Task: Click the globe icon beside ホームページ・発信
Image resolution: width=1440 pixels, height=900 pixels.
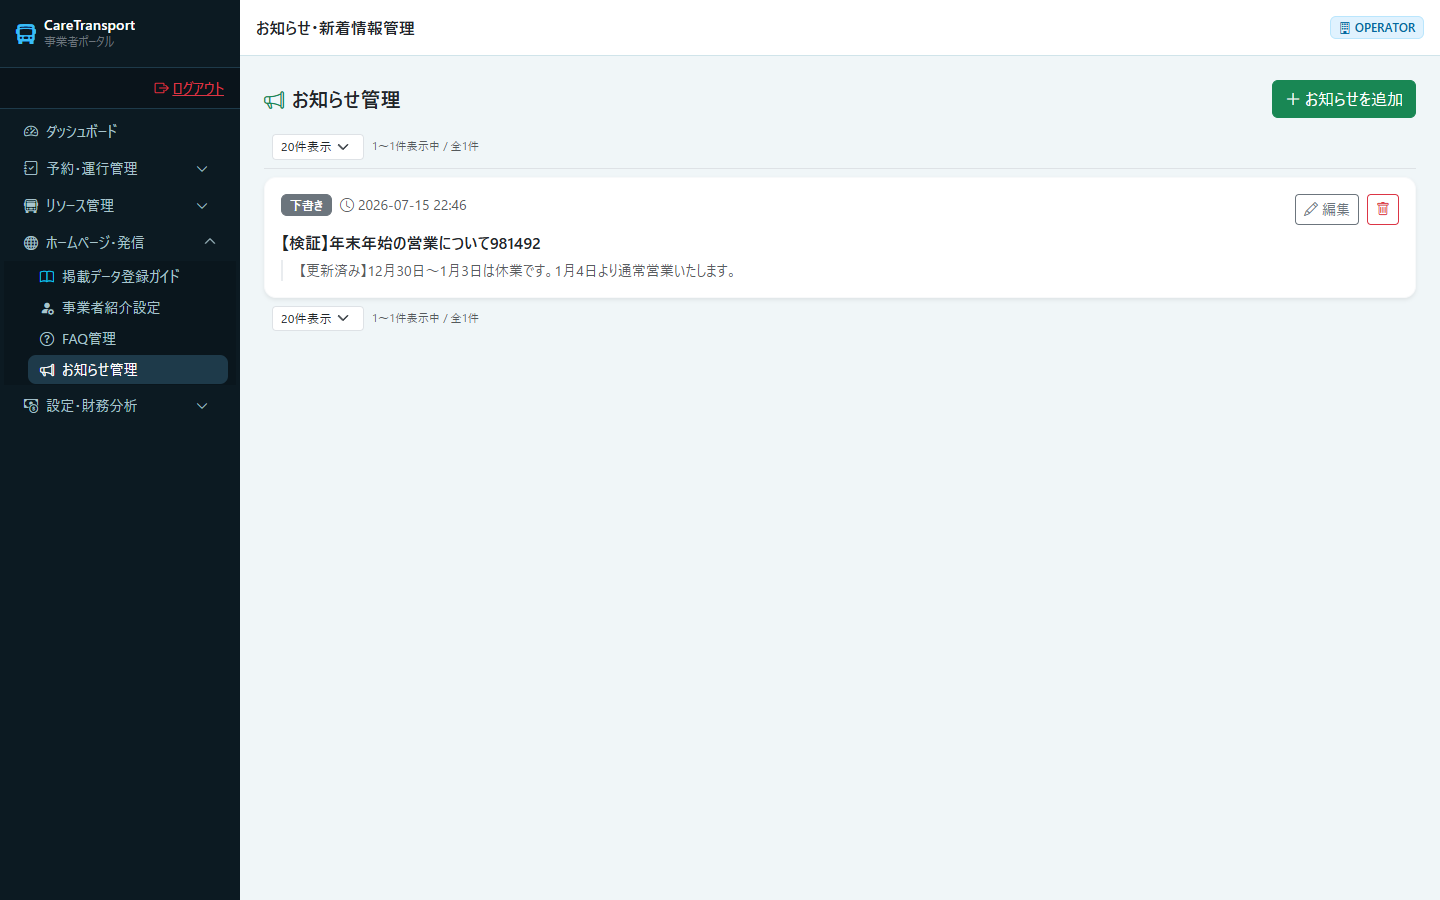Action: (x=31, y=243)
